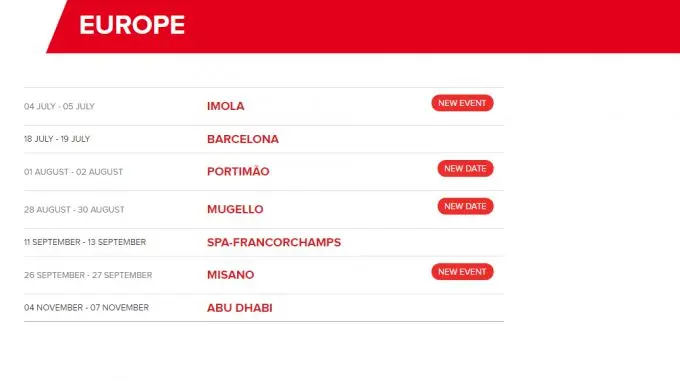The image size is (680, 382).
Task: Click the 18 July - 19 July date
Action: (57, 139)
